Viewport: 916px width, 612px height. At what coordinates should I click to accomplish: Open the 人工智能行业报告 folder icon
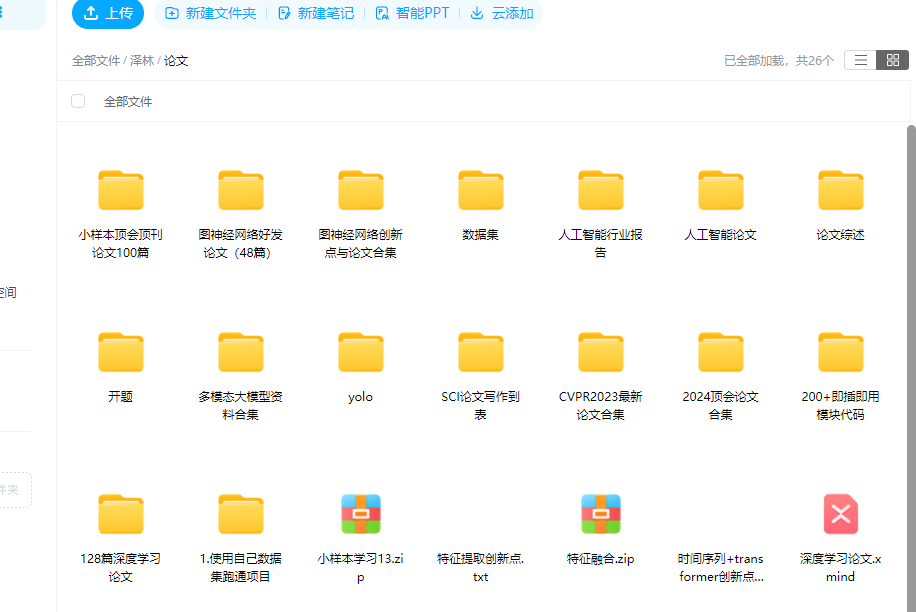(601, 190)
